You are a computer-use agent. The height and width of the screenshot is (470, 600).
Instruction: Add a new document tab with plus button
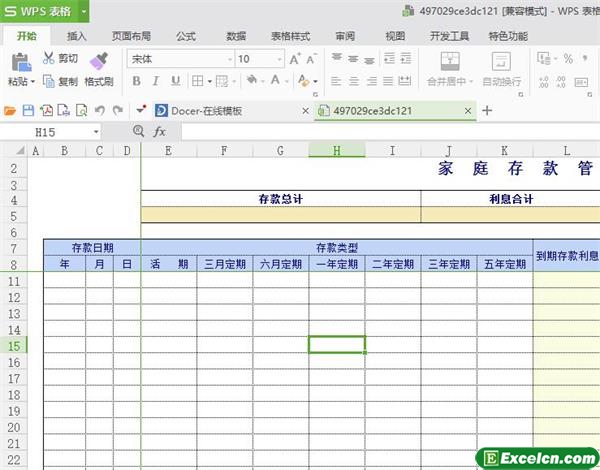(x=487, y=110)
